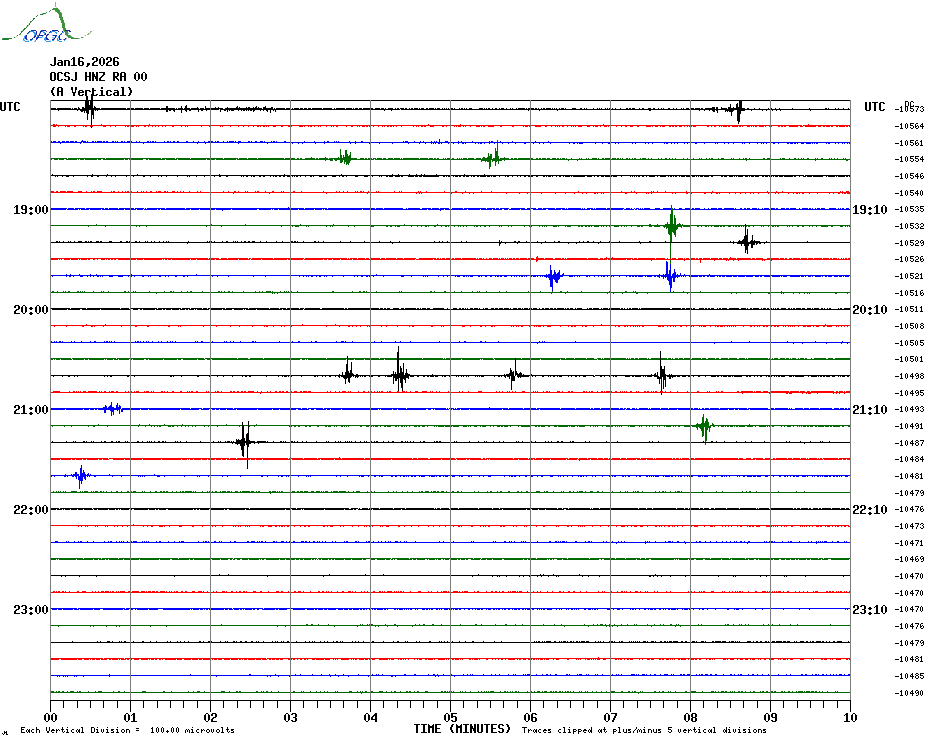The height and width of the screenshot is (744, 930).
Task: Pick the 22:00 time marker
Action: [x=30, y=510]
